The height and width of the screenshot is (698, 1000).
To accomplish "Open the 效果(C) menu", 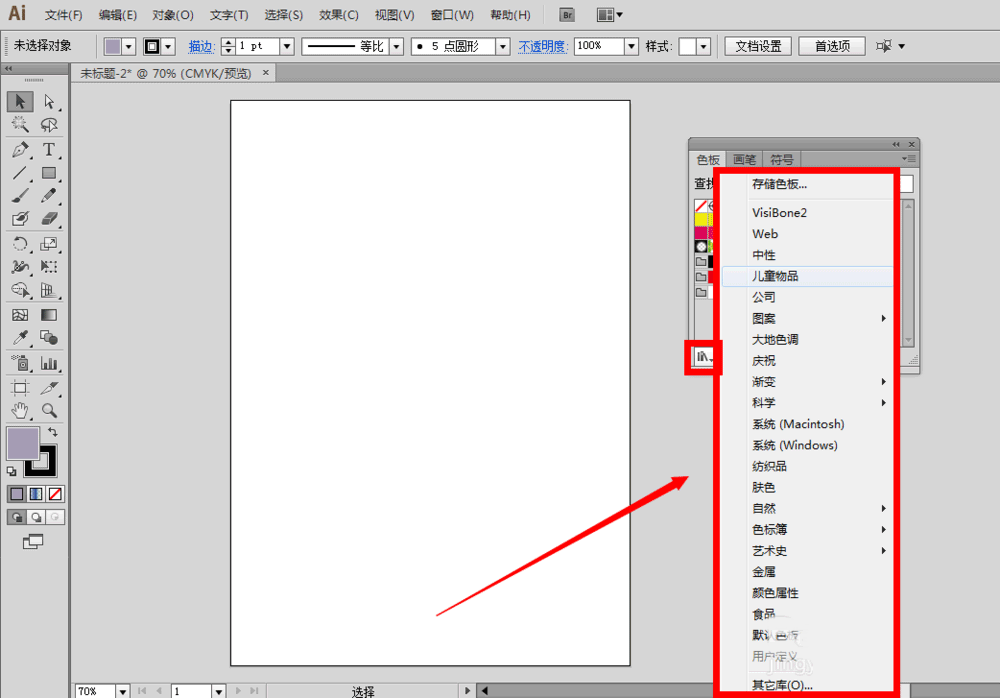I will click(x=339, y=15).
